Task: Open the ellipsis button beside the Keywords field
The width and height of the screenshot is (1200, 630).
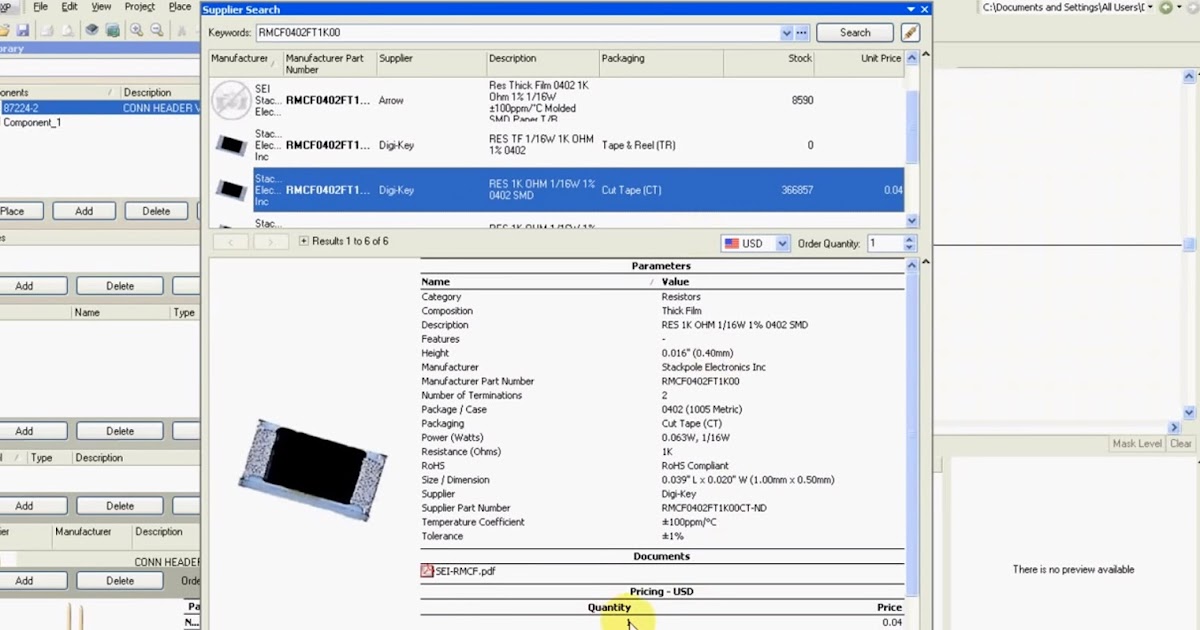Action: pos(801,33)
